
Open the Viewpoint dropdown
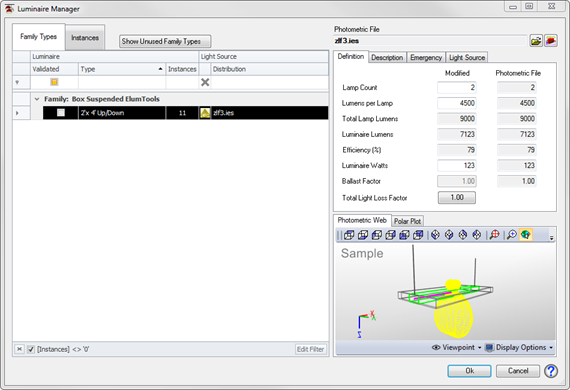(457, 347)
